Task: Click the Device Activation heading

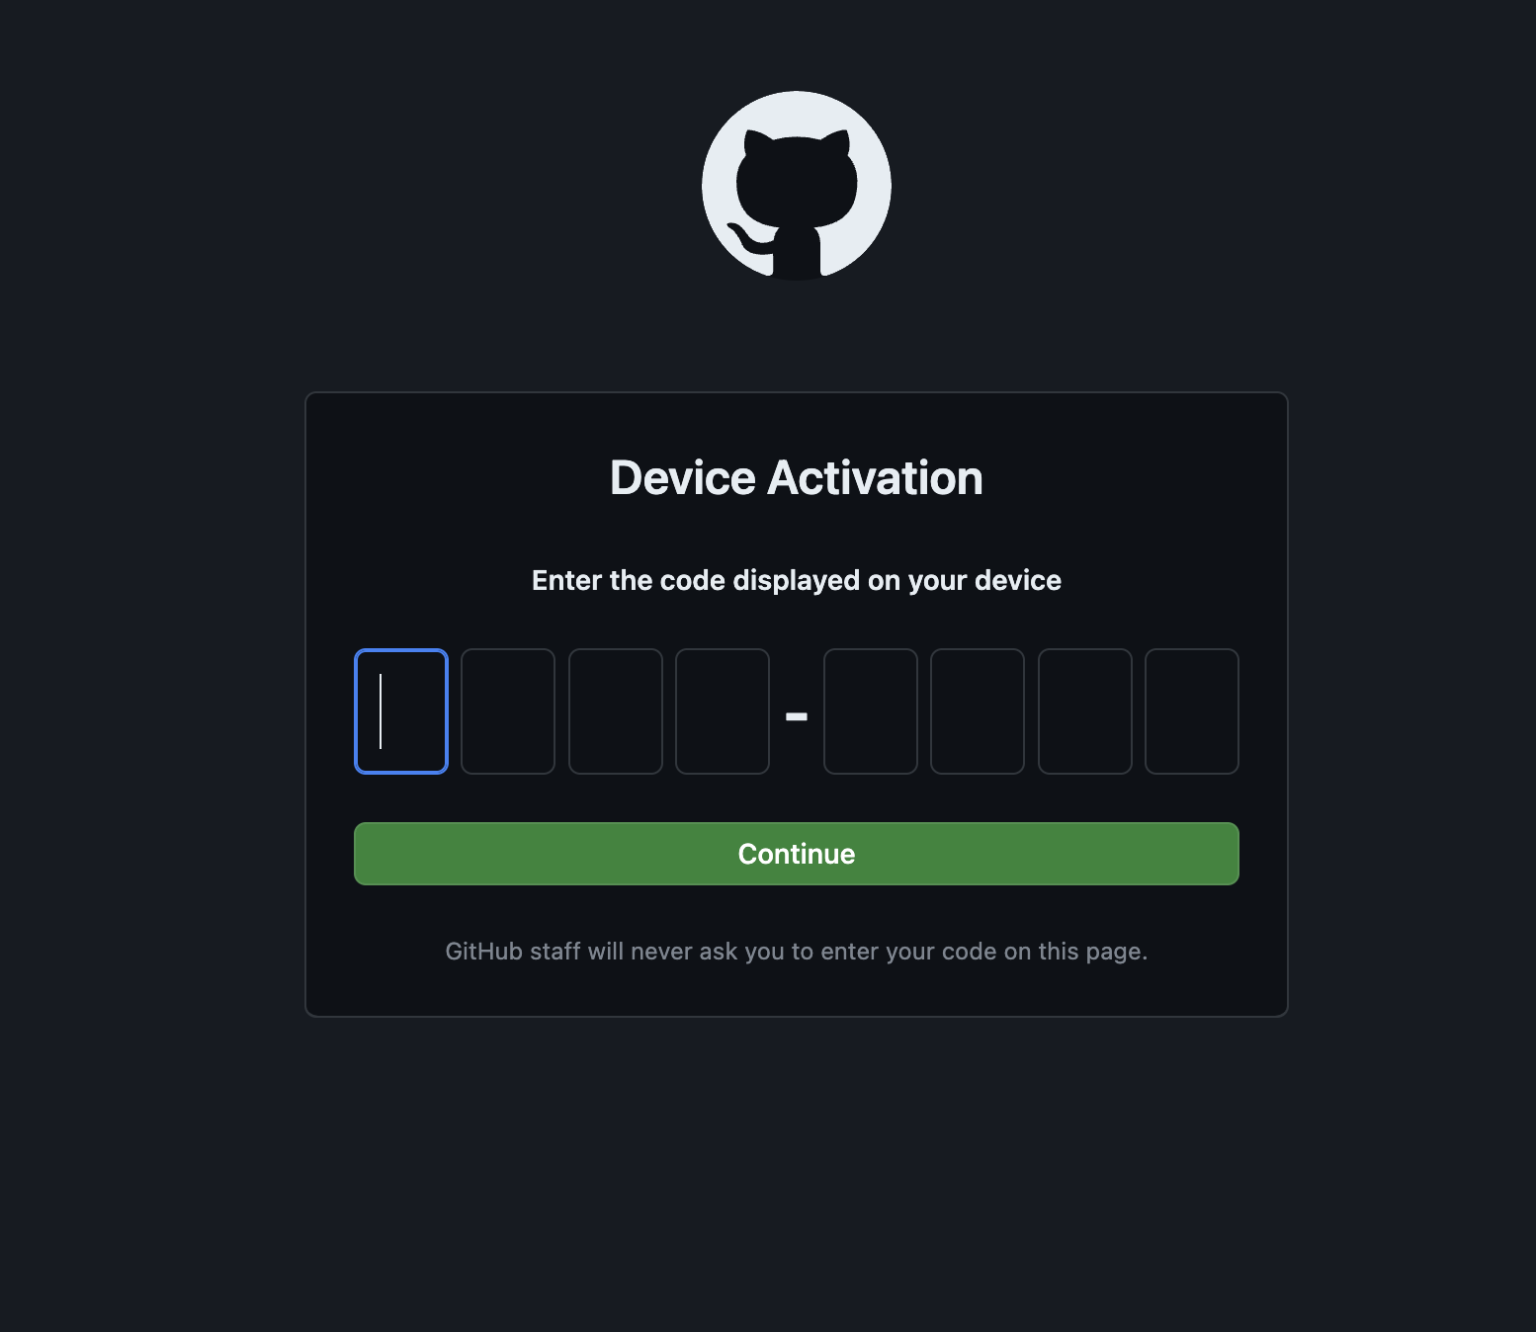Action: 796,478
